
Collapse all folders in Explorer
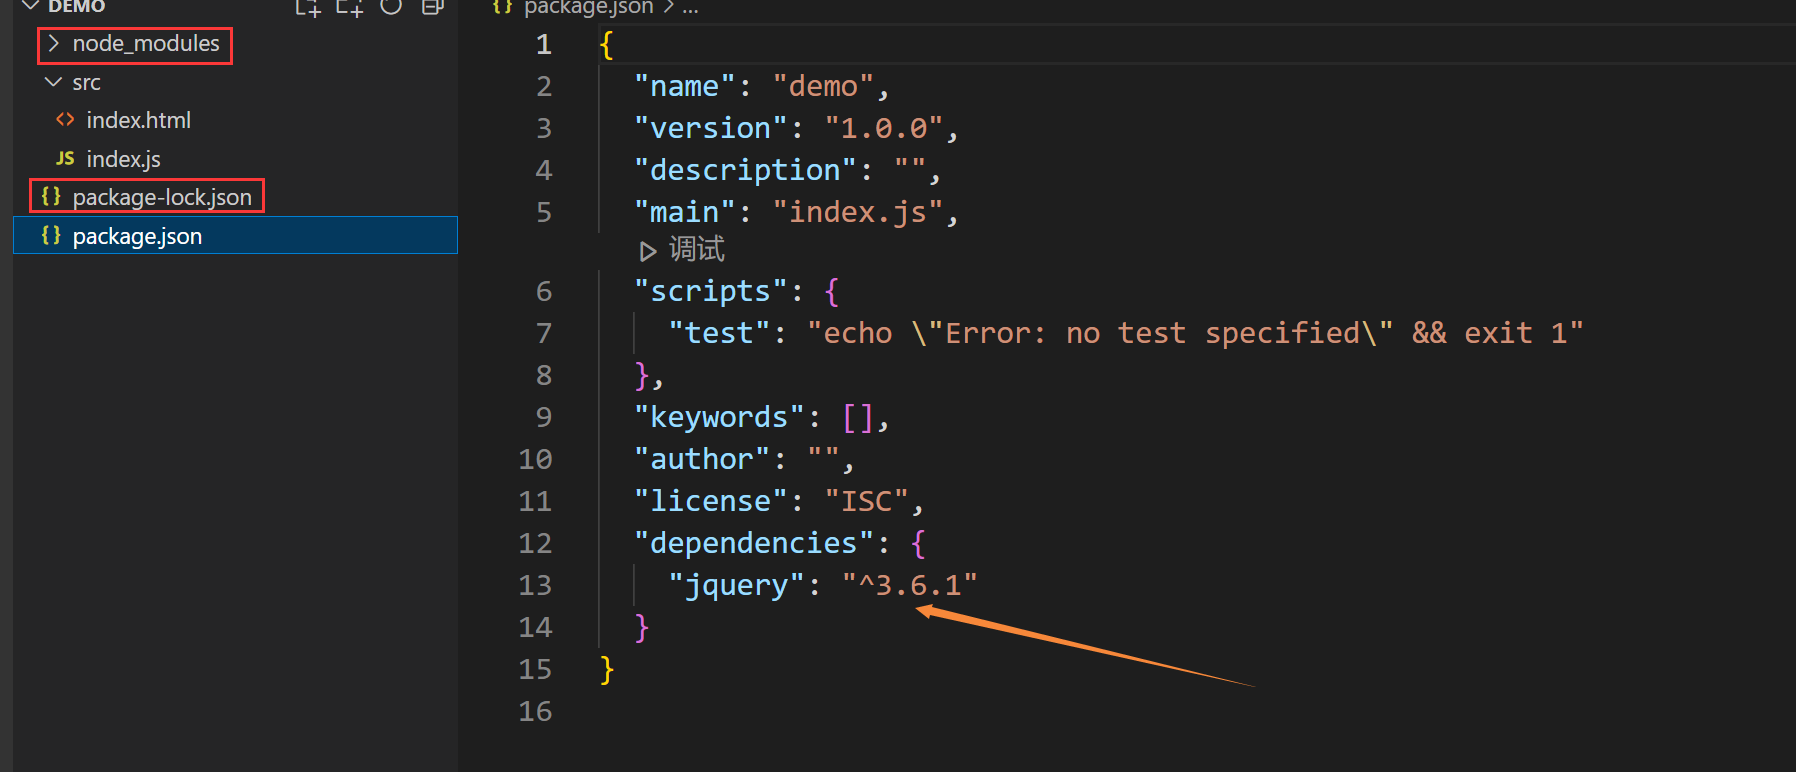pyautogui.click(x=432, y=6)
